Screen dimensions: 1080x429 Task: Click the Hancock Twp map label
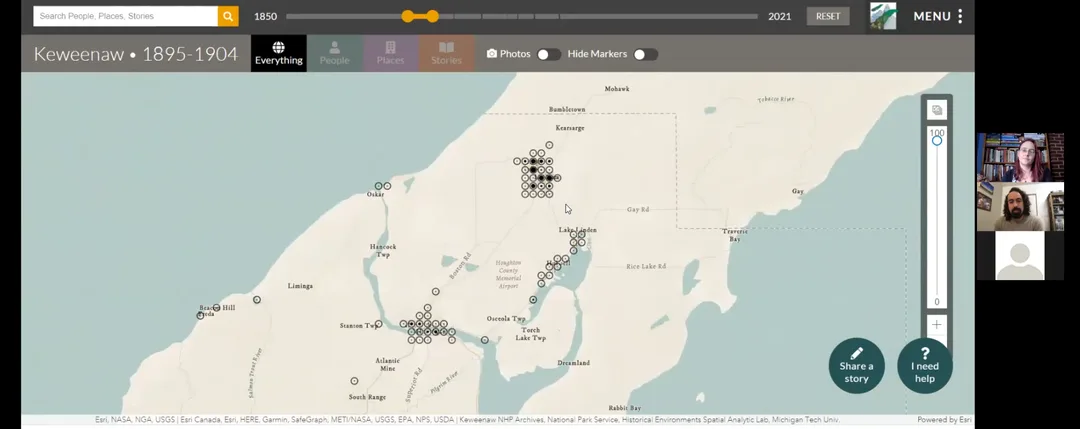tap(383, 251)
